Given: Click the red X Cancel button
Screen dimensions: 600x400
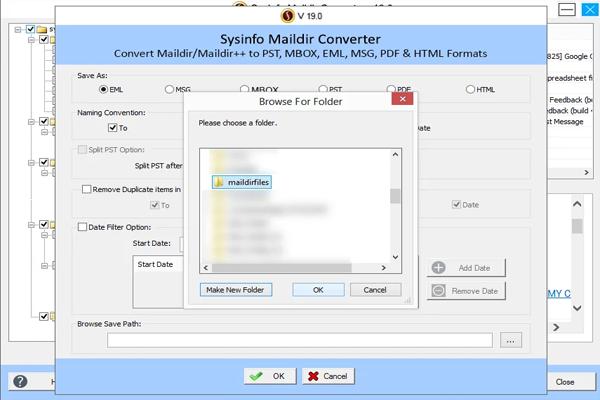Looking at the screenshot, I should coord(328,376).
